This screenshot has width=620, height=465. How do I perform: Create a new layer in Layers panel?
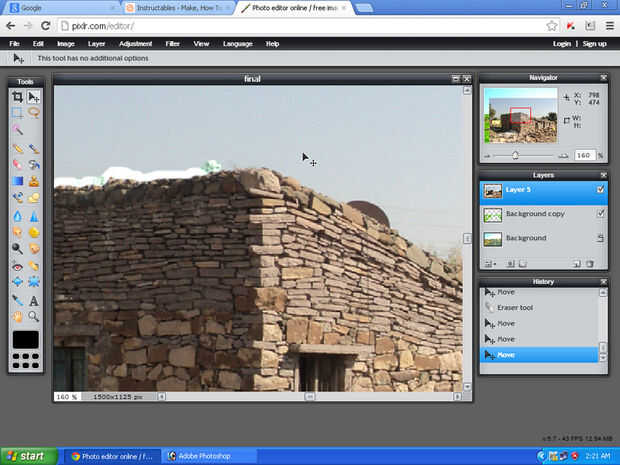577,264
